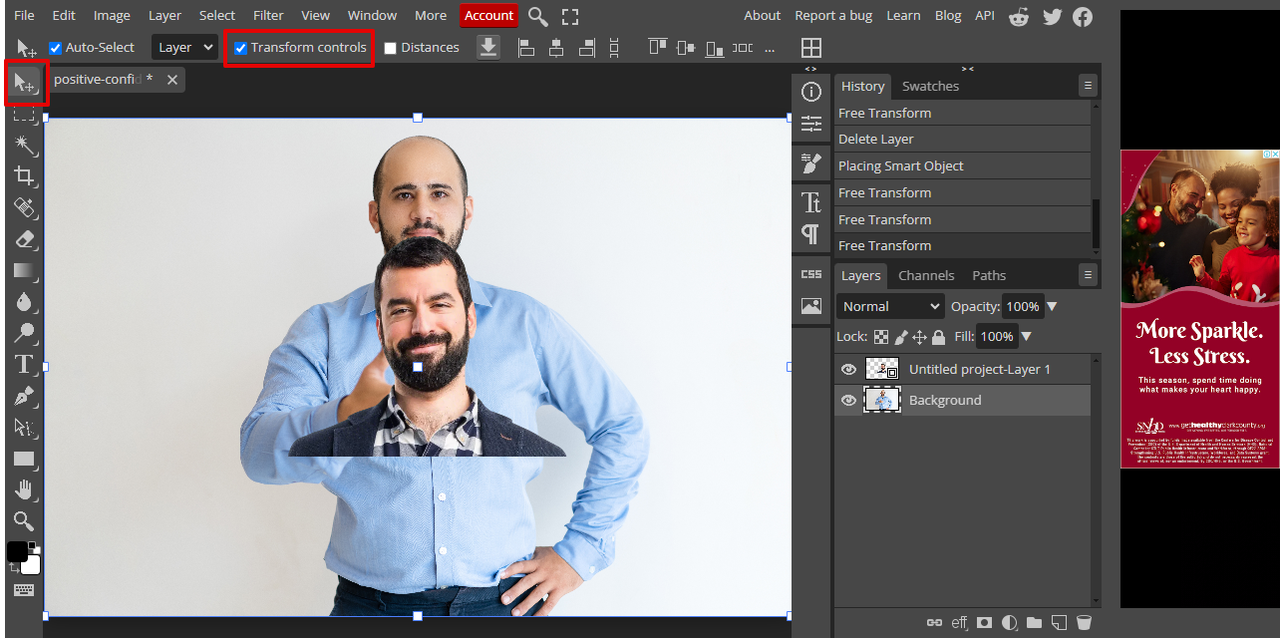Select the Hand tool
The image size is (1280, 638).
click(25, 490)
